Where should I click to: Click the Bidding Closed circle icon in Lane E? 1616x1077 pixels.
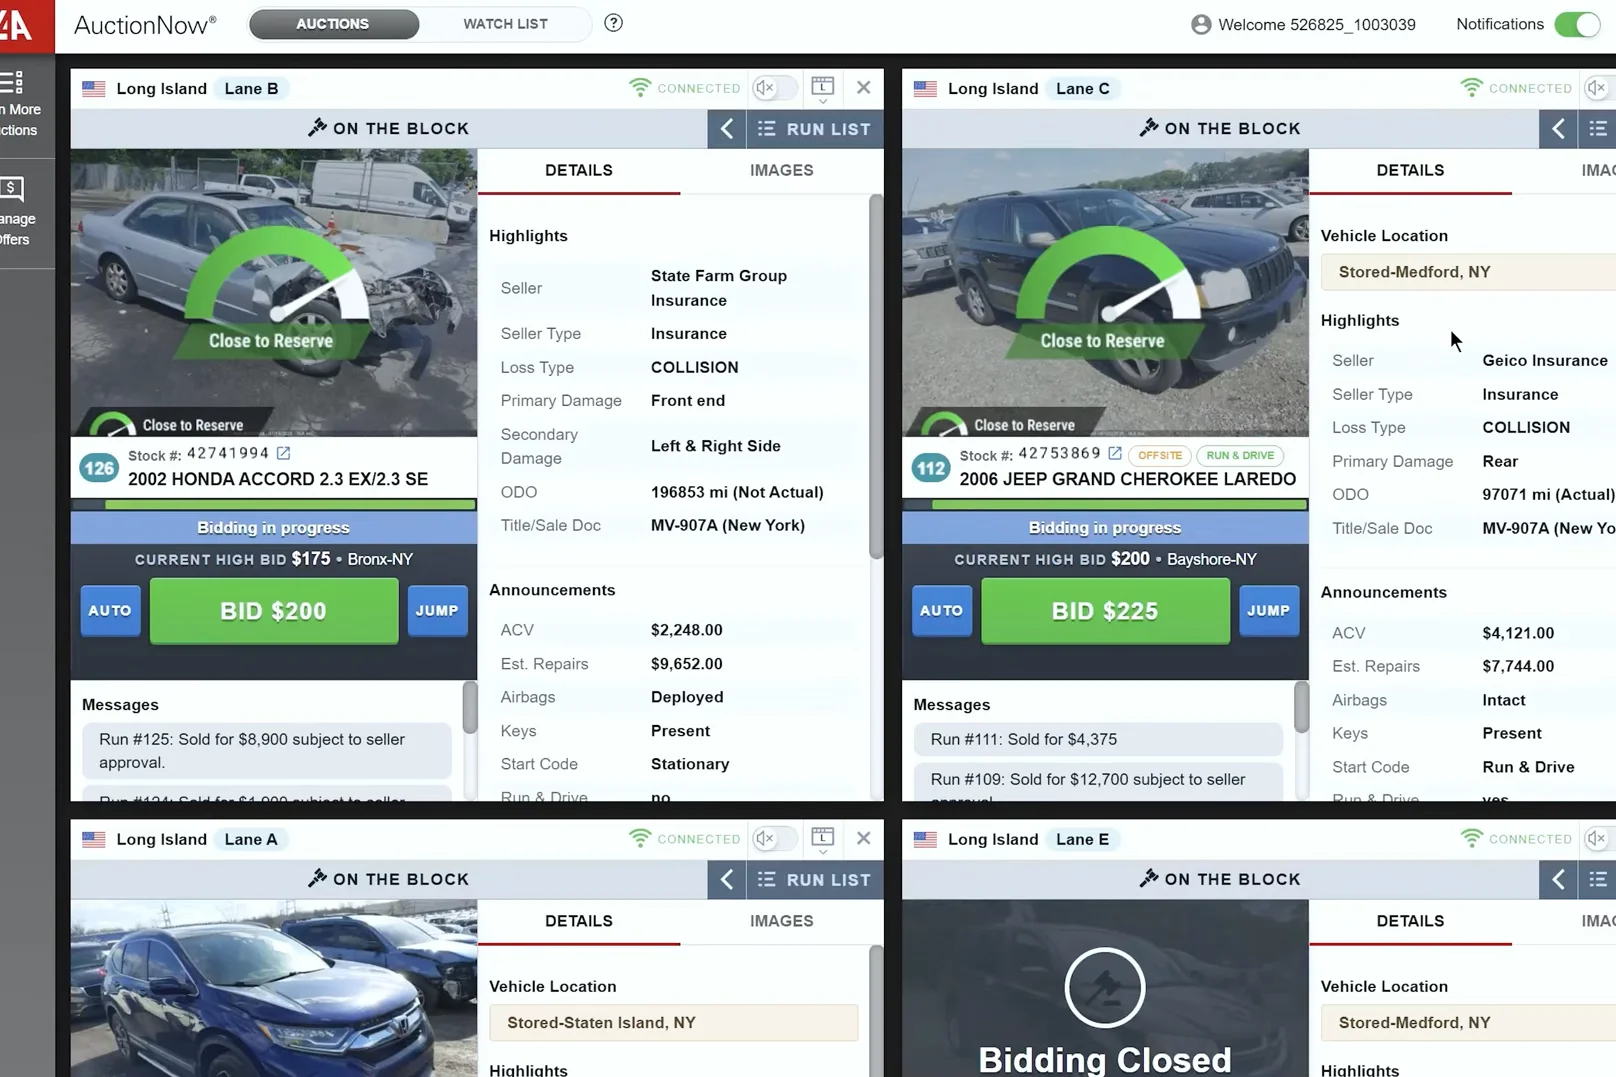1104,988
